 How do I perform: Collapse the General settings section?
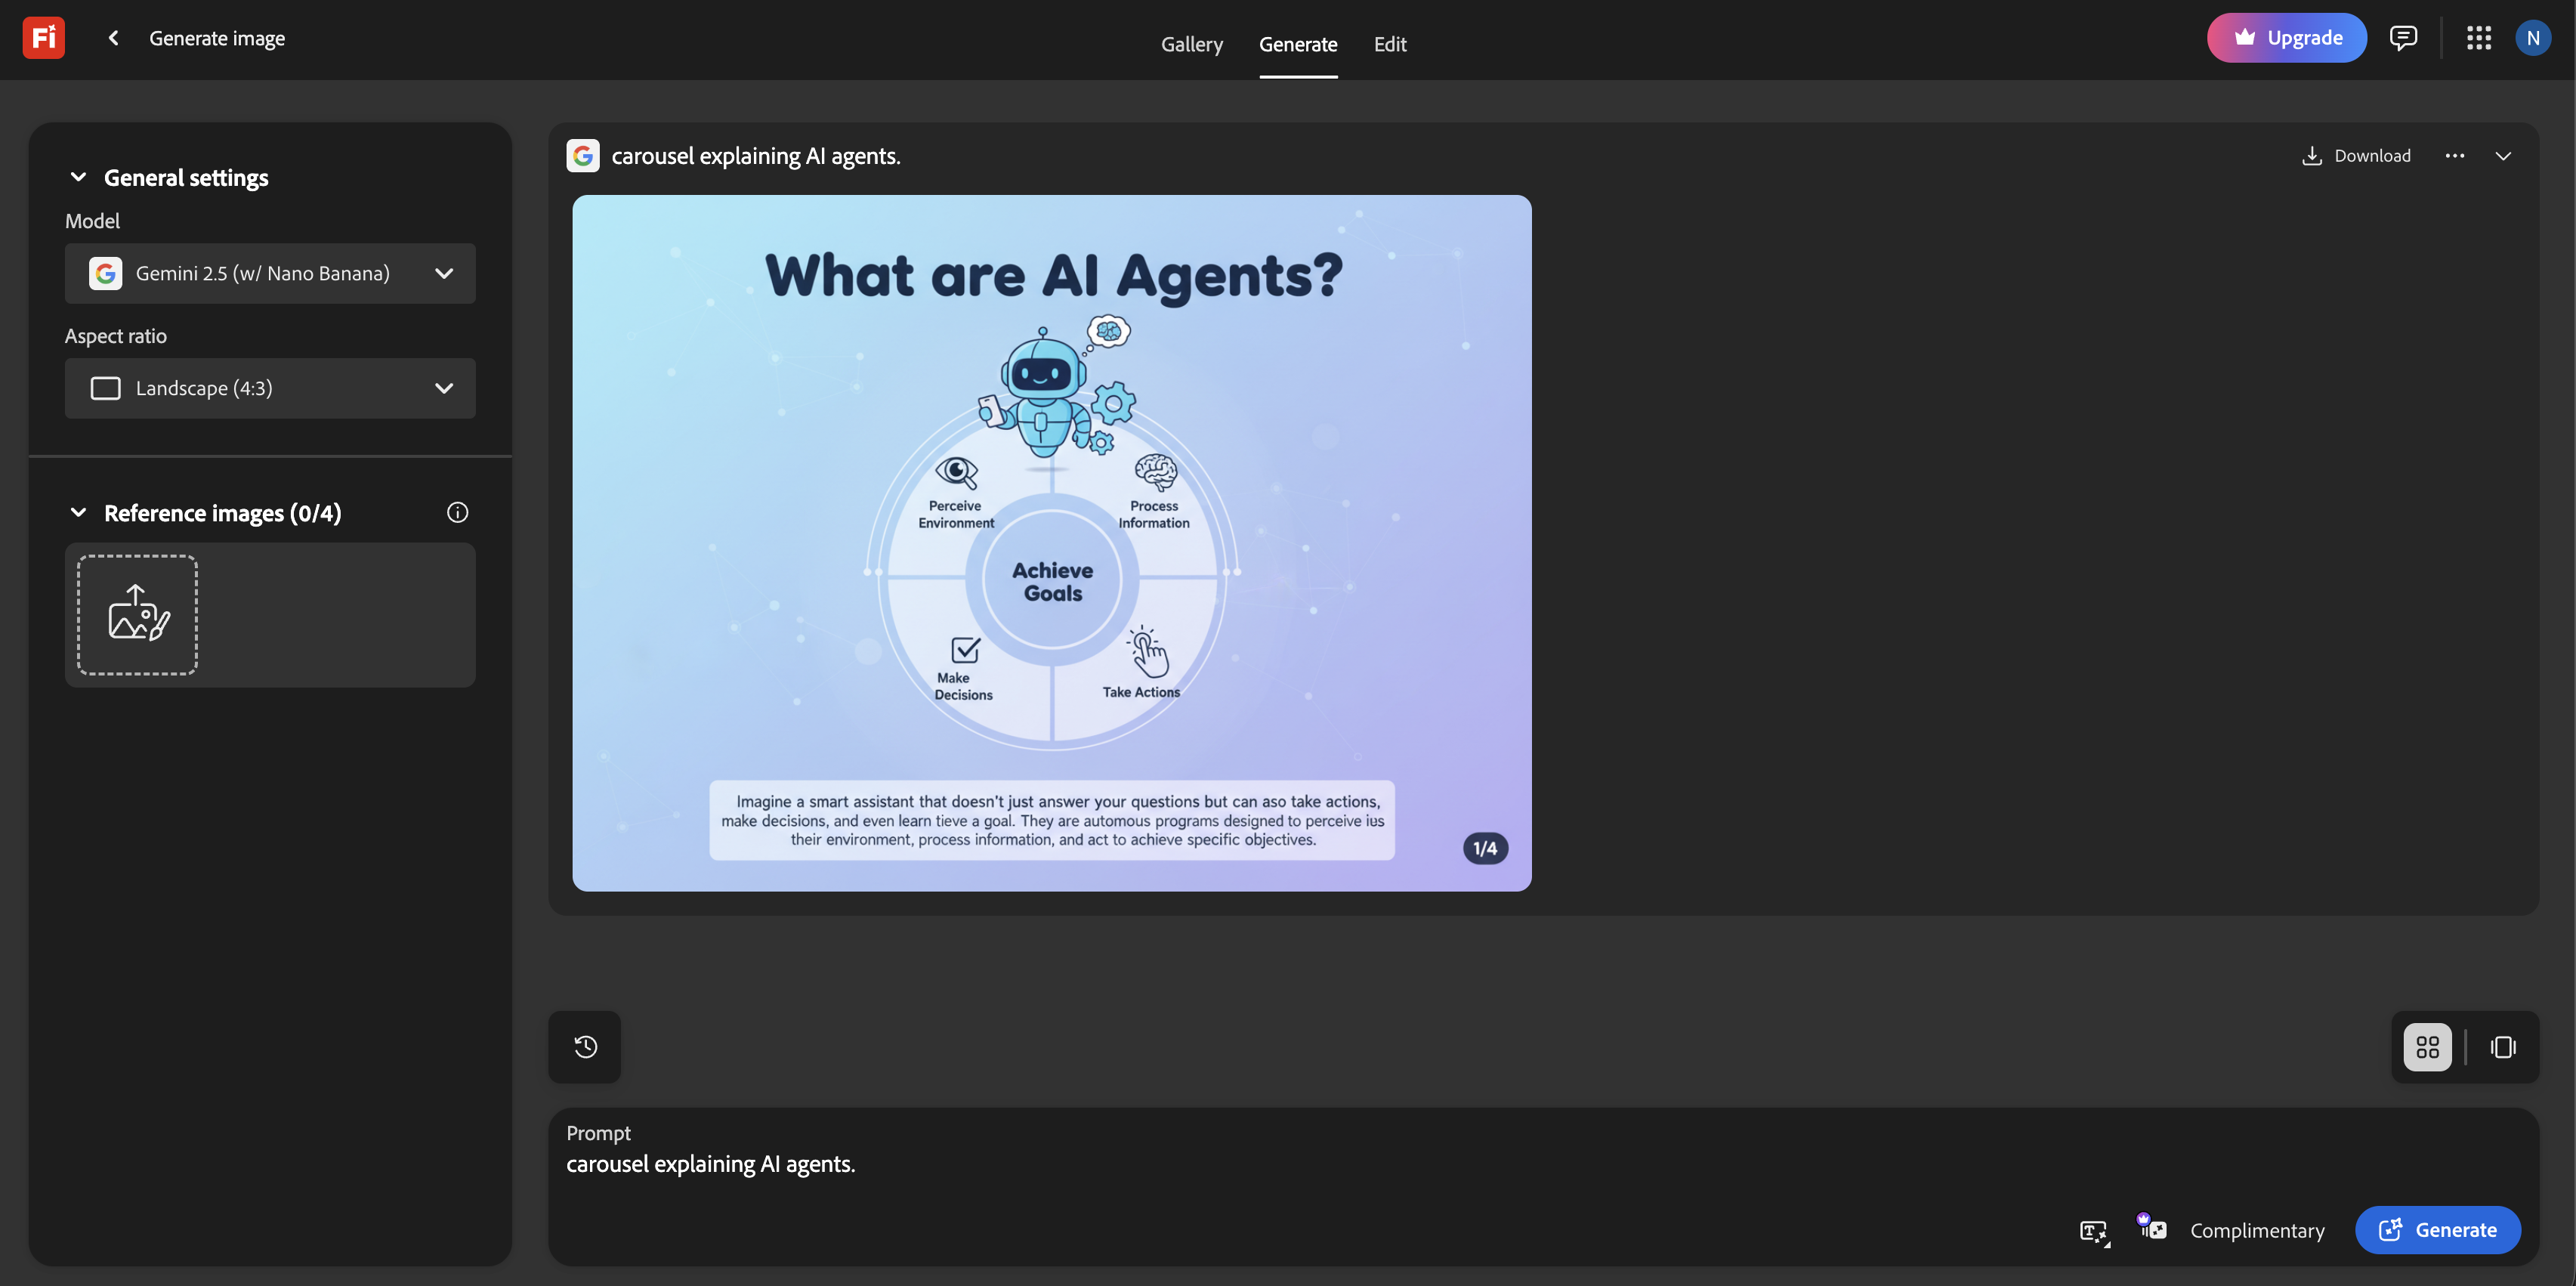[x=78, y=177]
